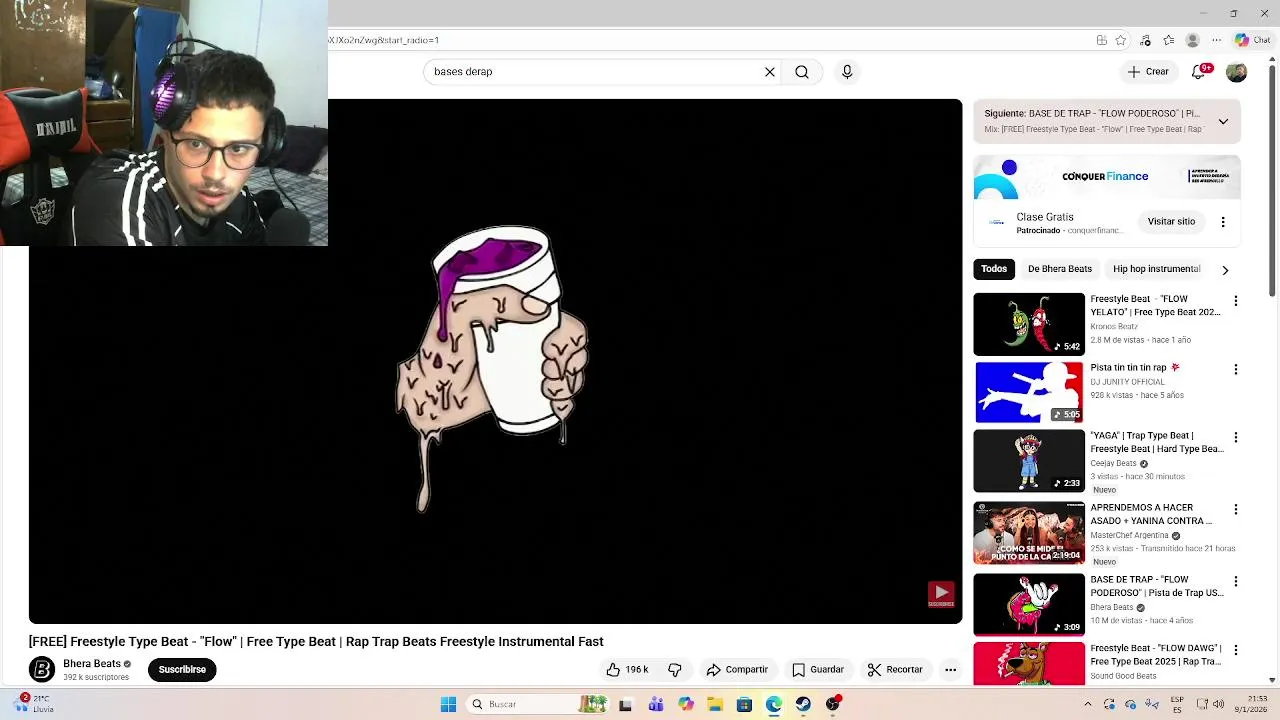Start voice search with the microphone icon
This screenshot has height=720, width=1280.
point(847,72)
